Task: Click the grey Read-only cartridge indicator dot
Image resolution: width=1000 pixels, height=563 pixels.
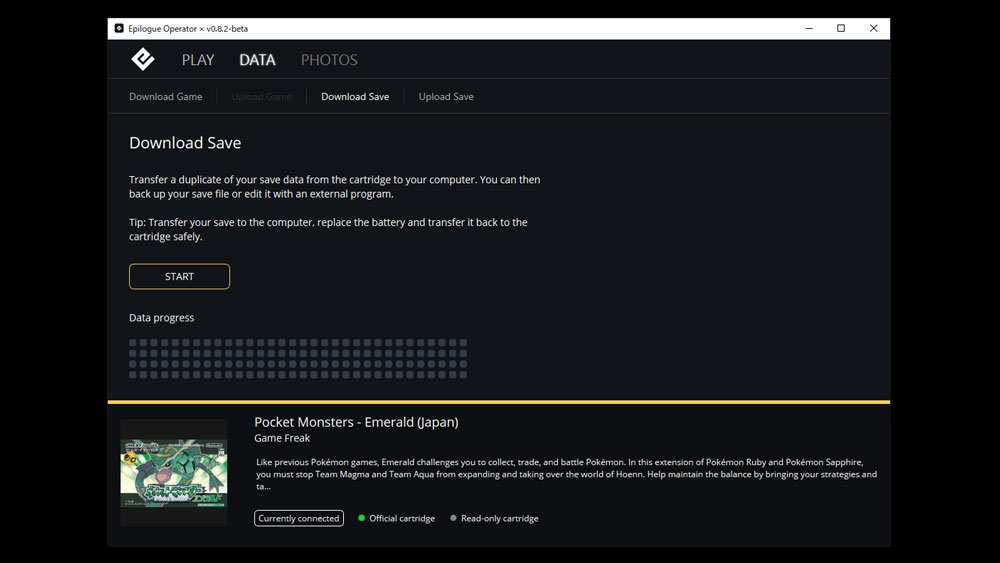Action: 453,518
